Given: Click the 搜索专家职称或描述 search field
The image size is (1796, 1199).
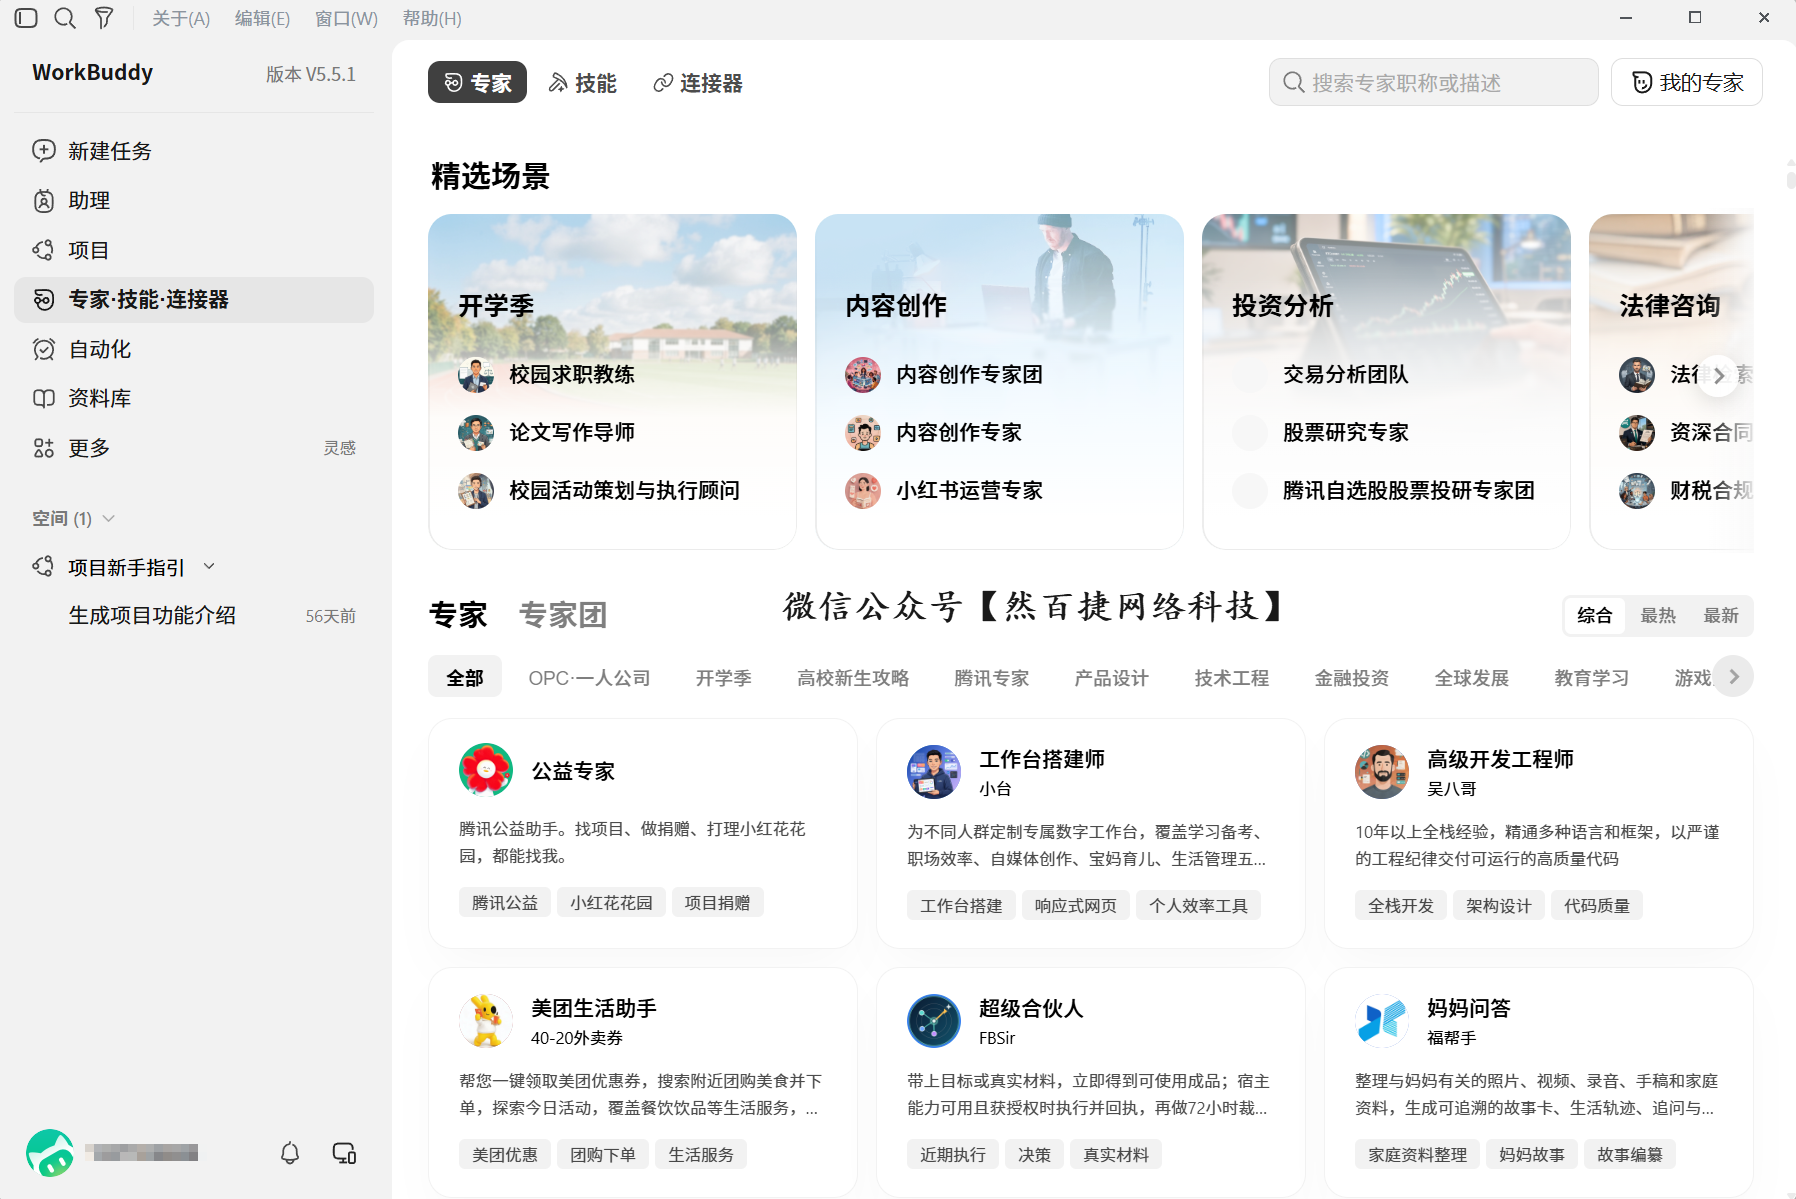Looking at the screenshot, I should [1434, 82].
